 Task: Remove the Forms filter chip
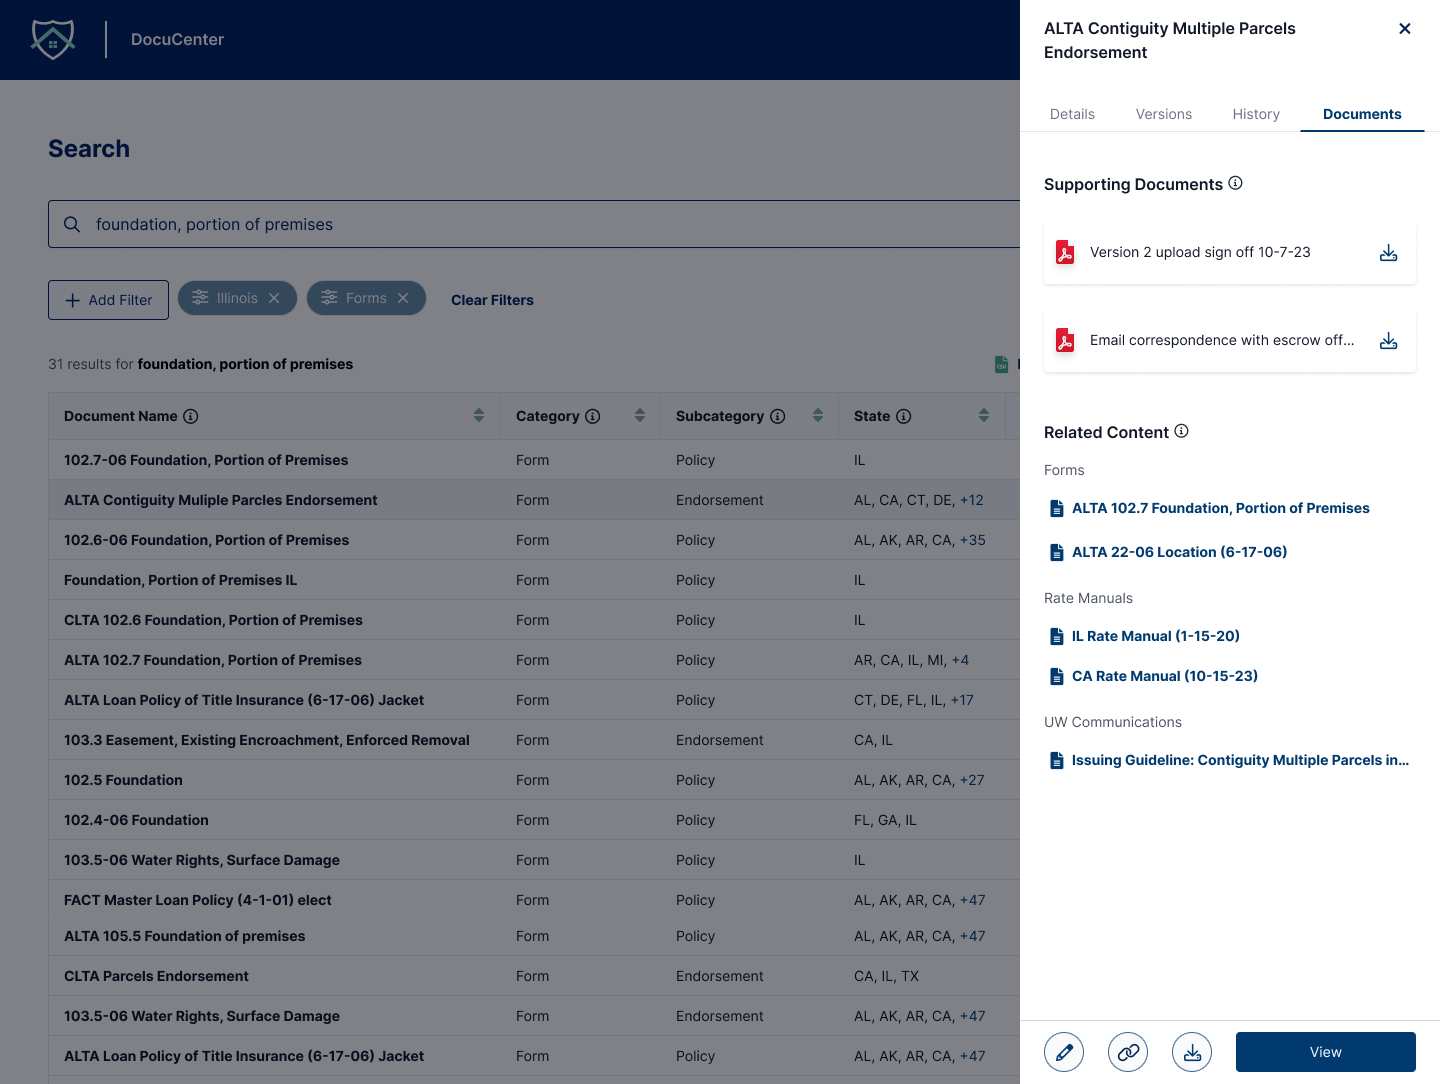403,298
